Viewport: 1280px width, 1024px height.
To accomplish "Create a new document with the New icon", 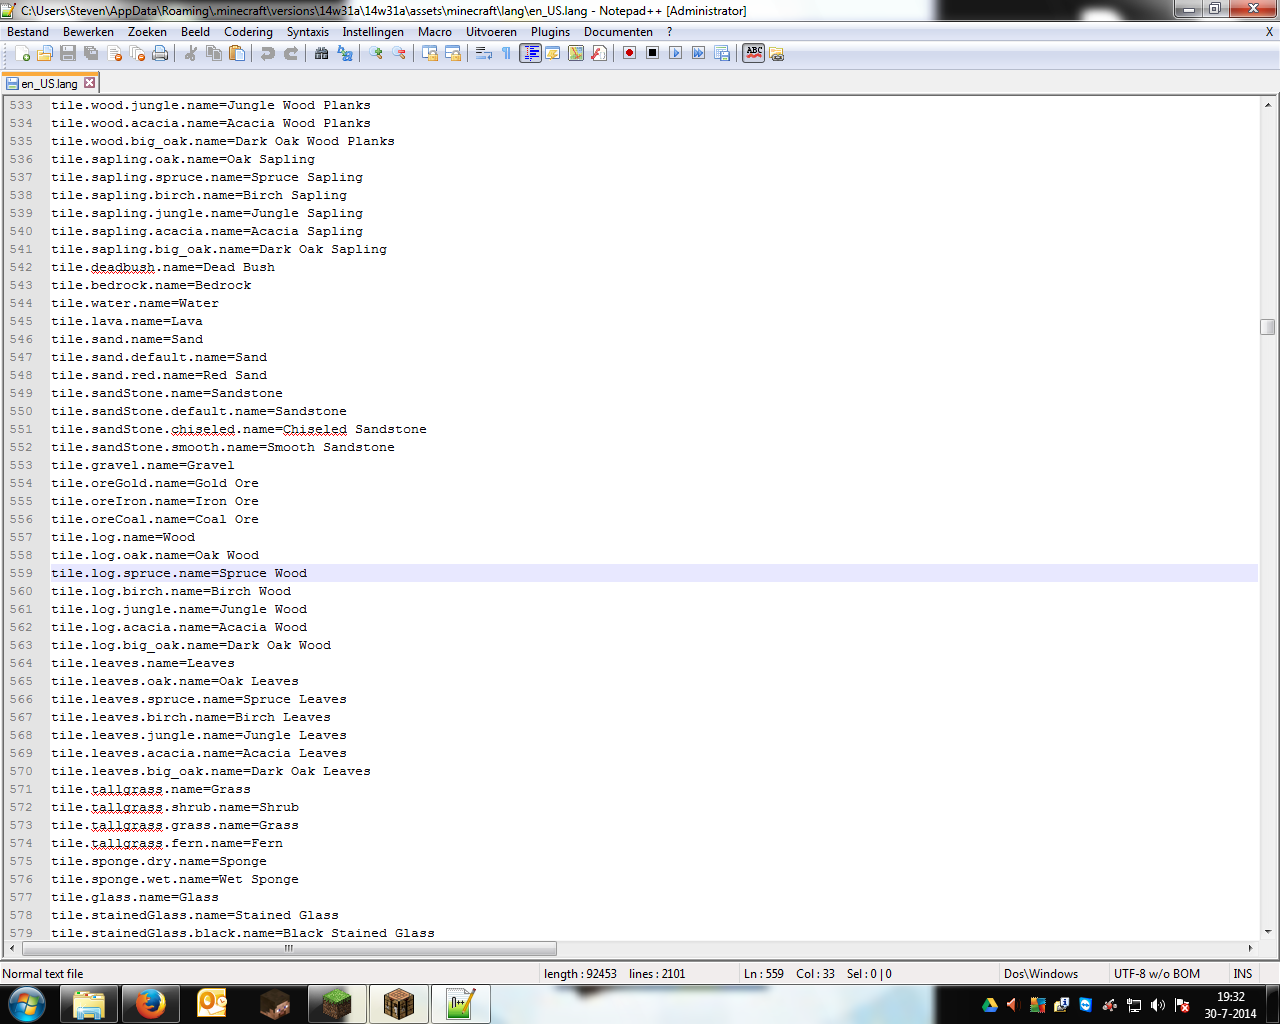I will pyautogui.click(x=22, y=53).
